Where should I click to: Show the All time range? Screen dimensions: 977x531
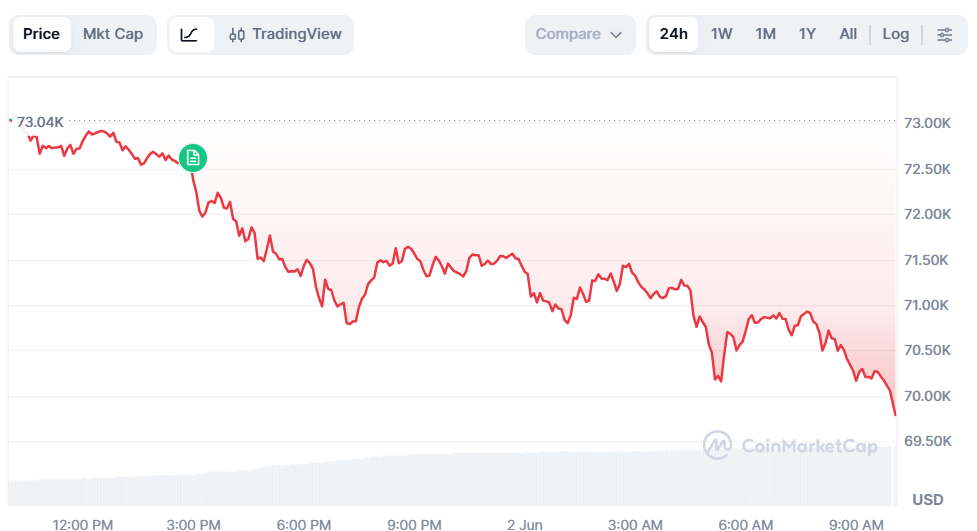coord(848,34)
